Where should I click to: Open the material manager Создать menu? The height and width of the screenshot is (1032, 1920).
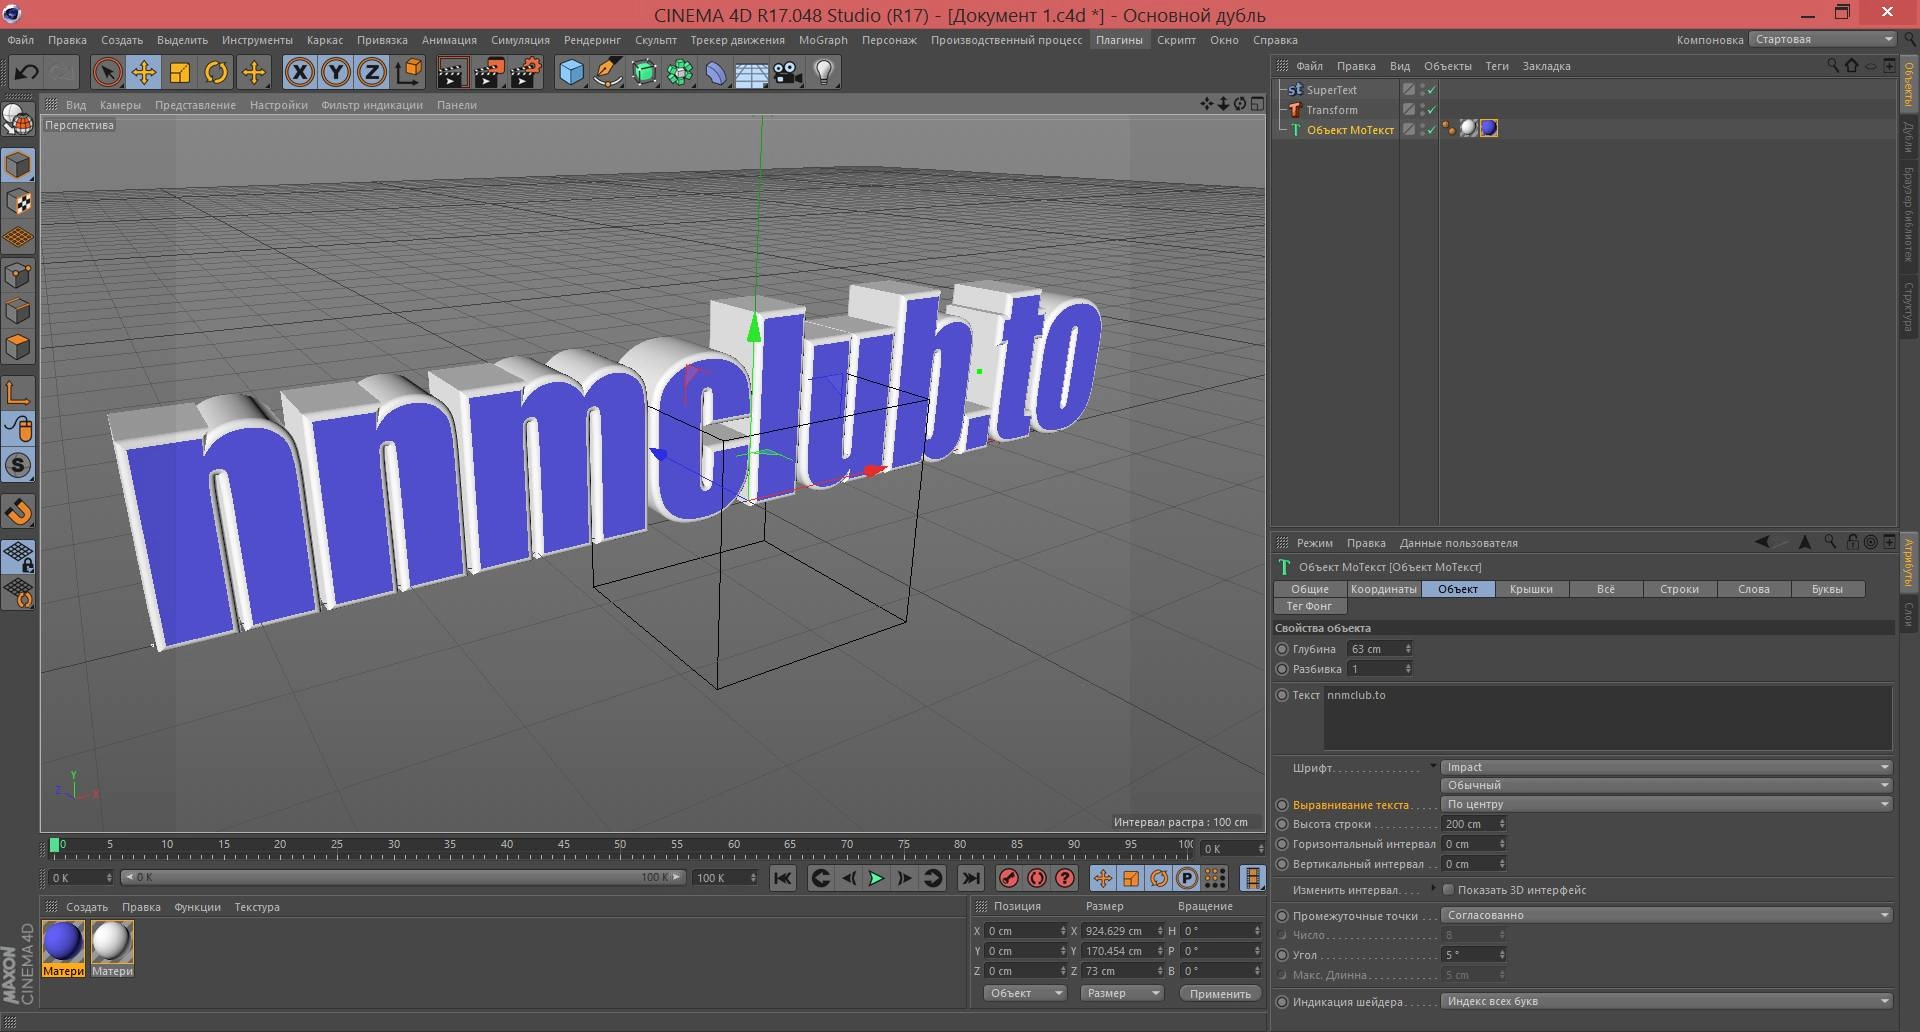point(87,907)
